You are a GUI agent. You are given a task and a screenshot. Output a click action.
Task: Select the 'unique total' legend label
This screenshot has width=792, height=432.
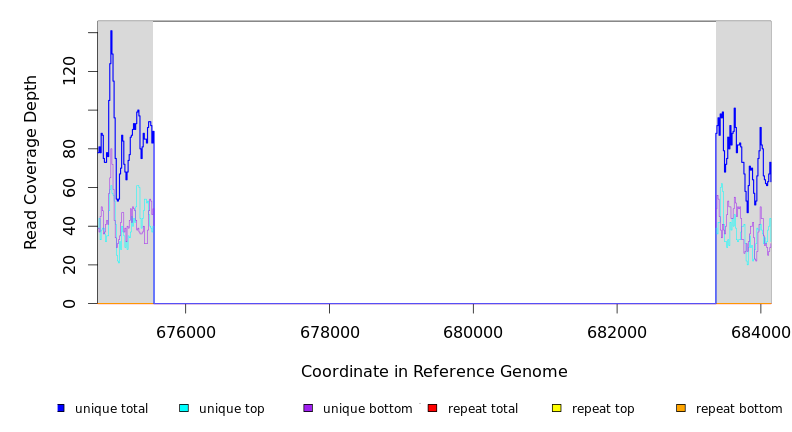point(111,409)
